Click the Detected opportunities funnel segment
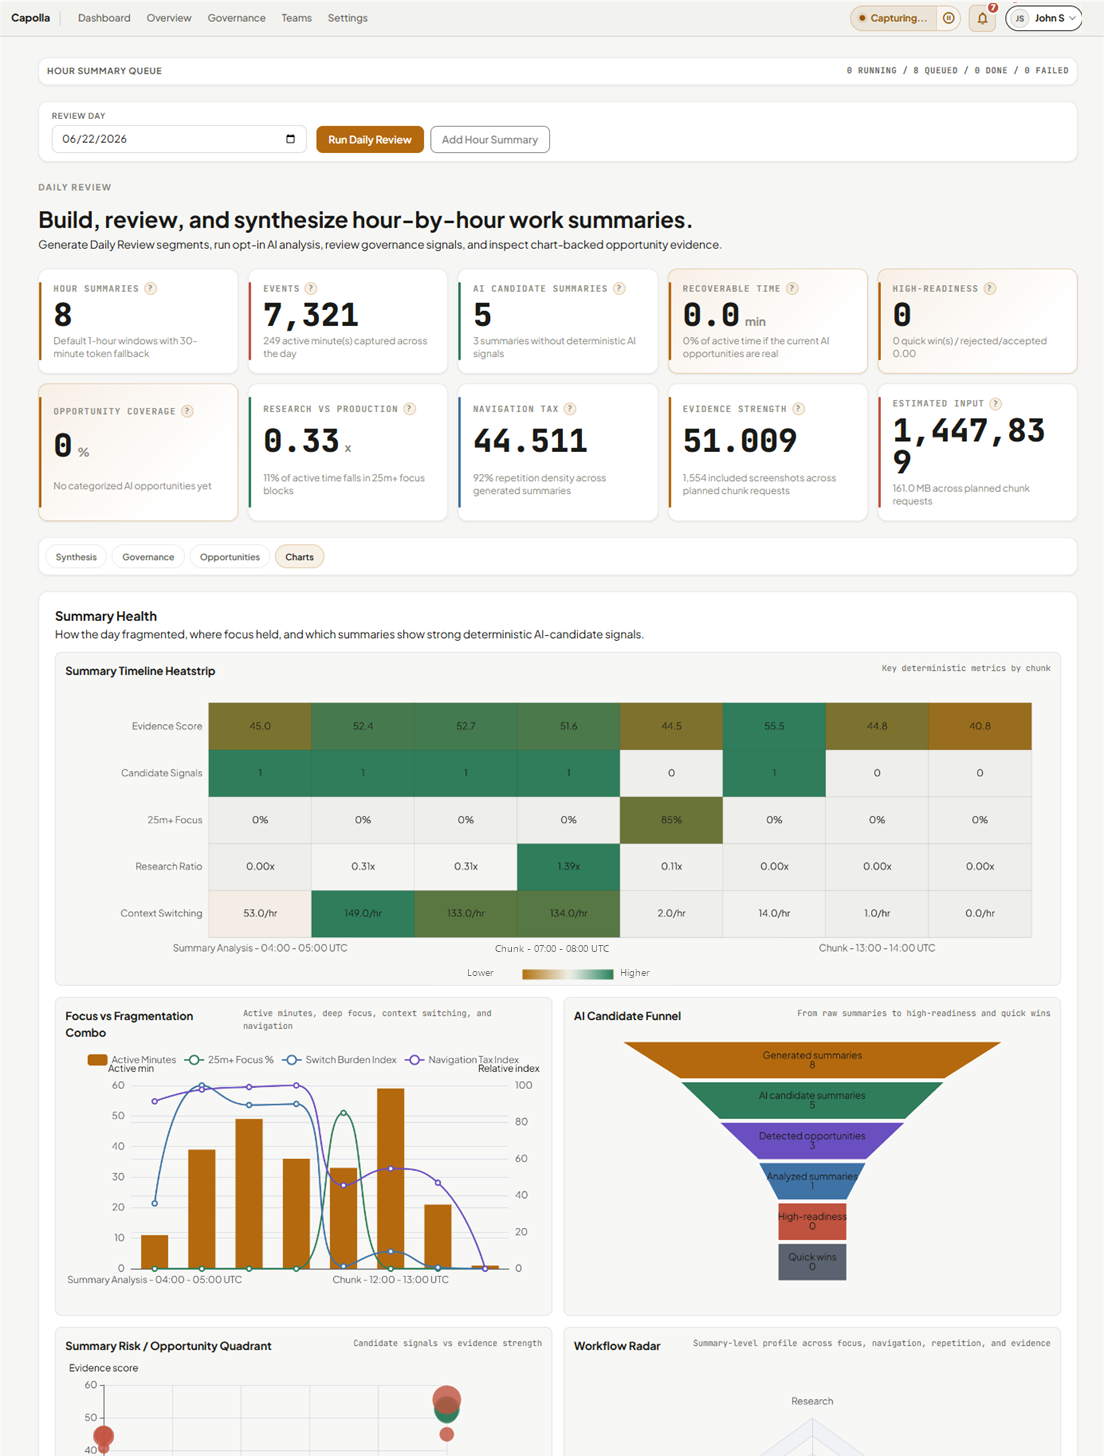This screenshot has height=1456, width=1104. (x=812, y=1141)
